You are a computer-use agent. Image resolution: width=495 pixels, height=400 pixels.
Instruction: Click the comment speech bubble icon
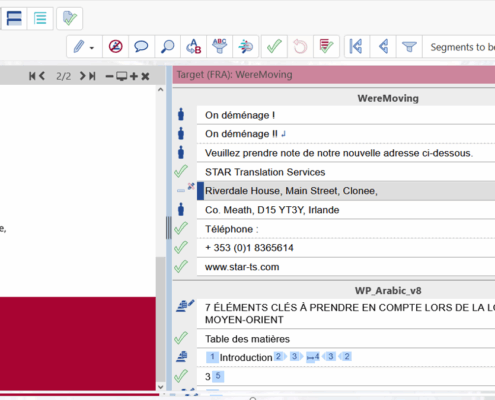click(x=141, y=46)
